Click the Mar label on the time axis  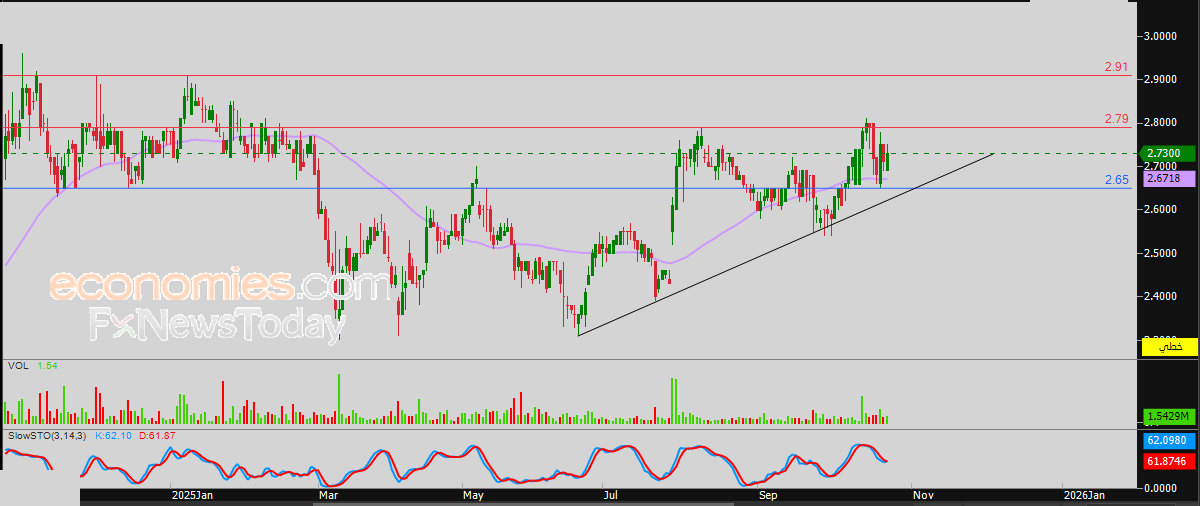coord(327,495)
